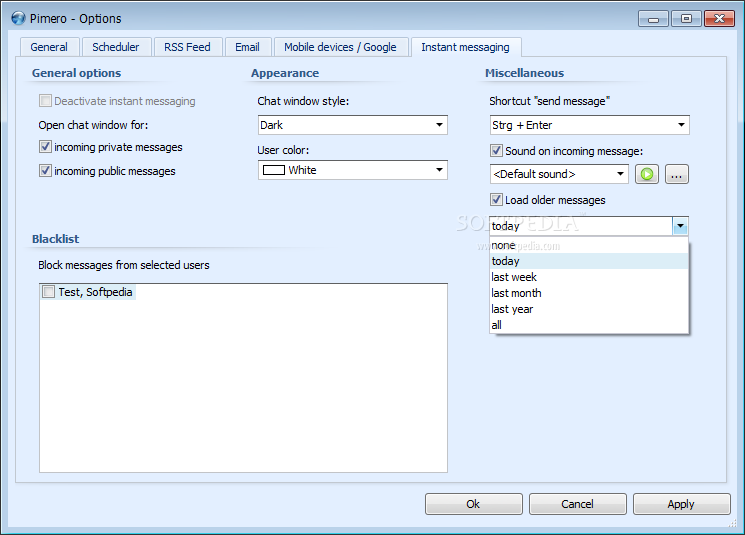Go to the RSS Feed tab
Viewport: 745px width, 535px height.
(187, 47)
